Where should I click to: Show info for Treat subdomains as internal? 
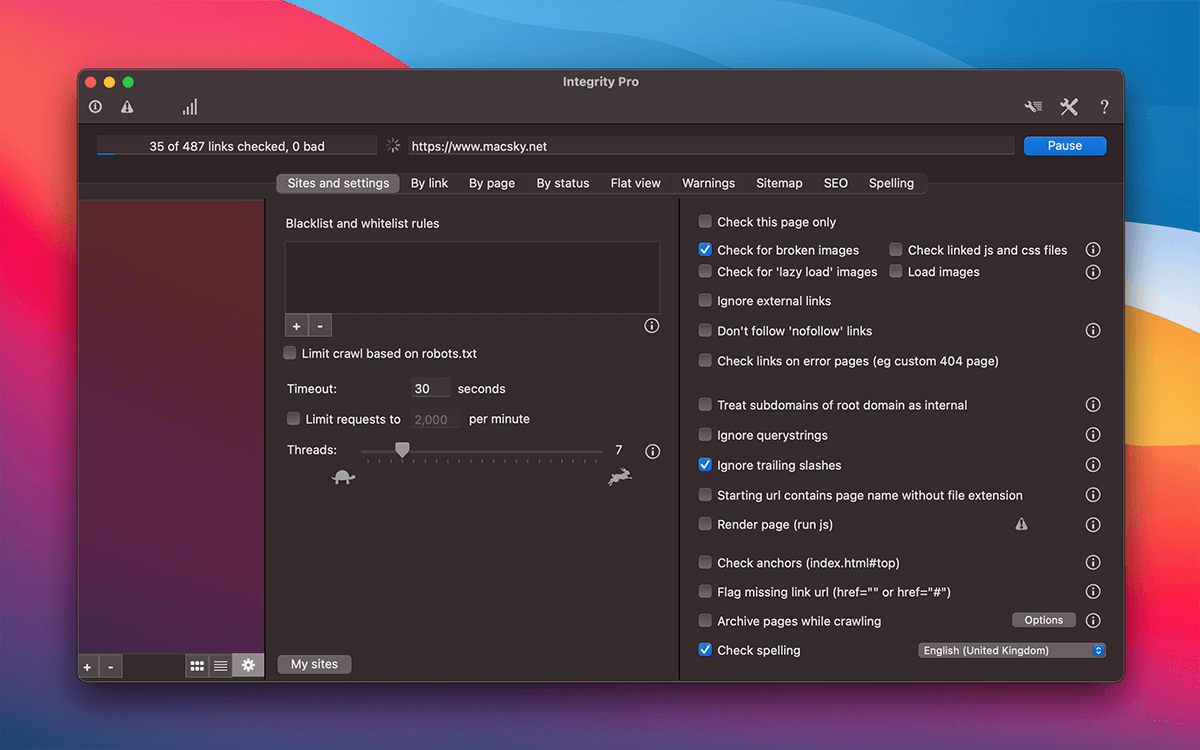[1093, 405]
